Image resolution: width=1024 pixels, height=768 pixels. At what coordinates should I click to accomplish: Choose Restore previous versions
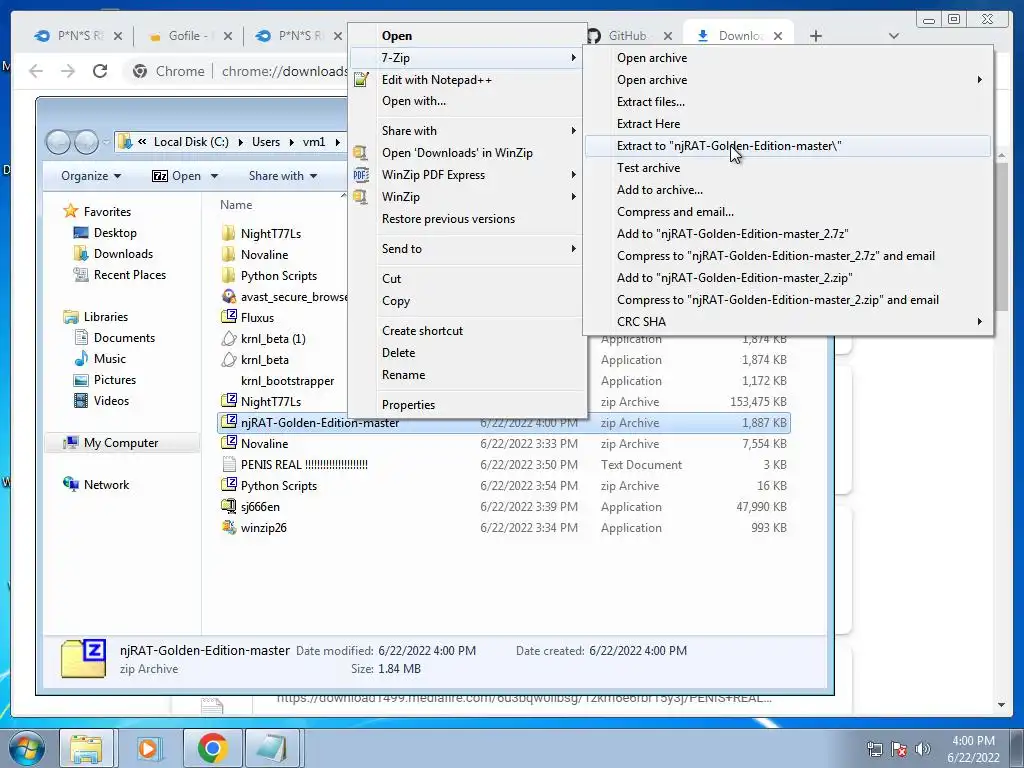(466, 219)
